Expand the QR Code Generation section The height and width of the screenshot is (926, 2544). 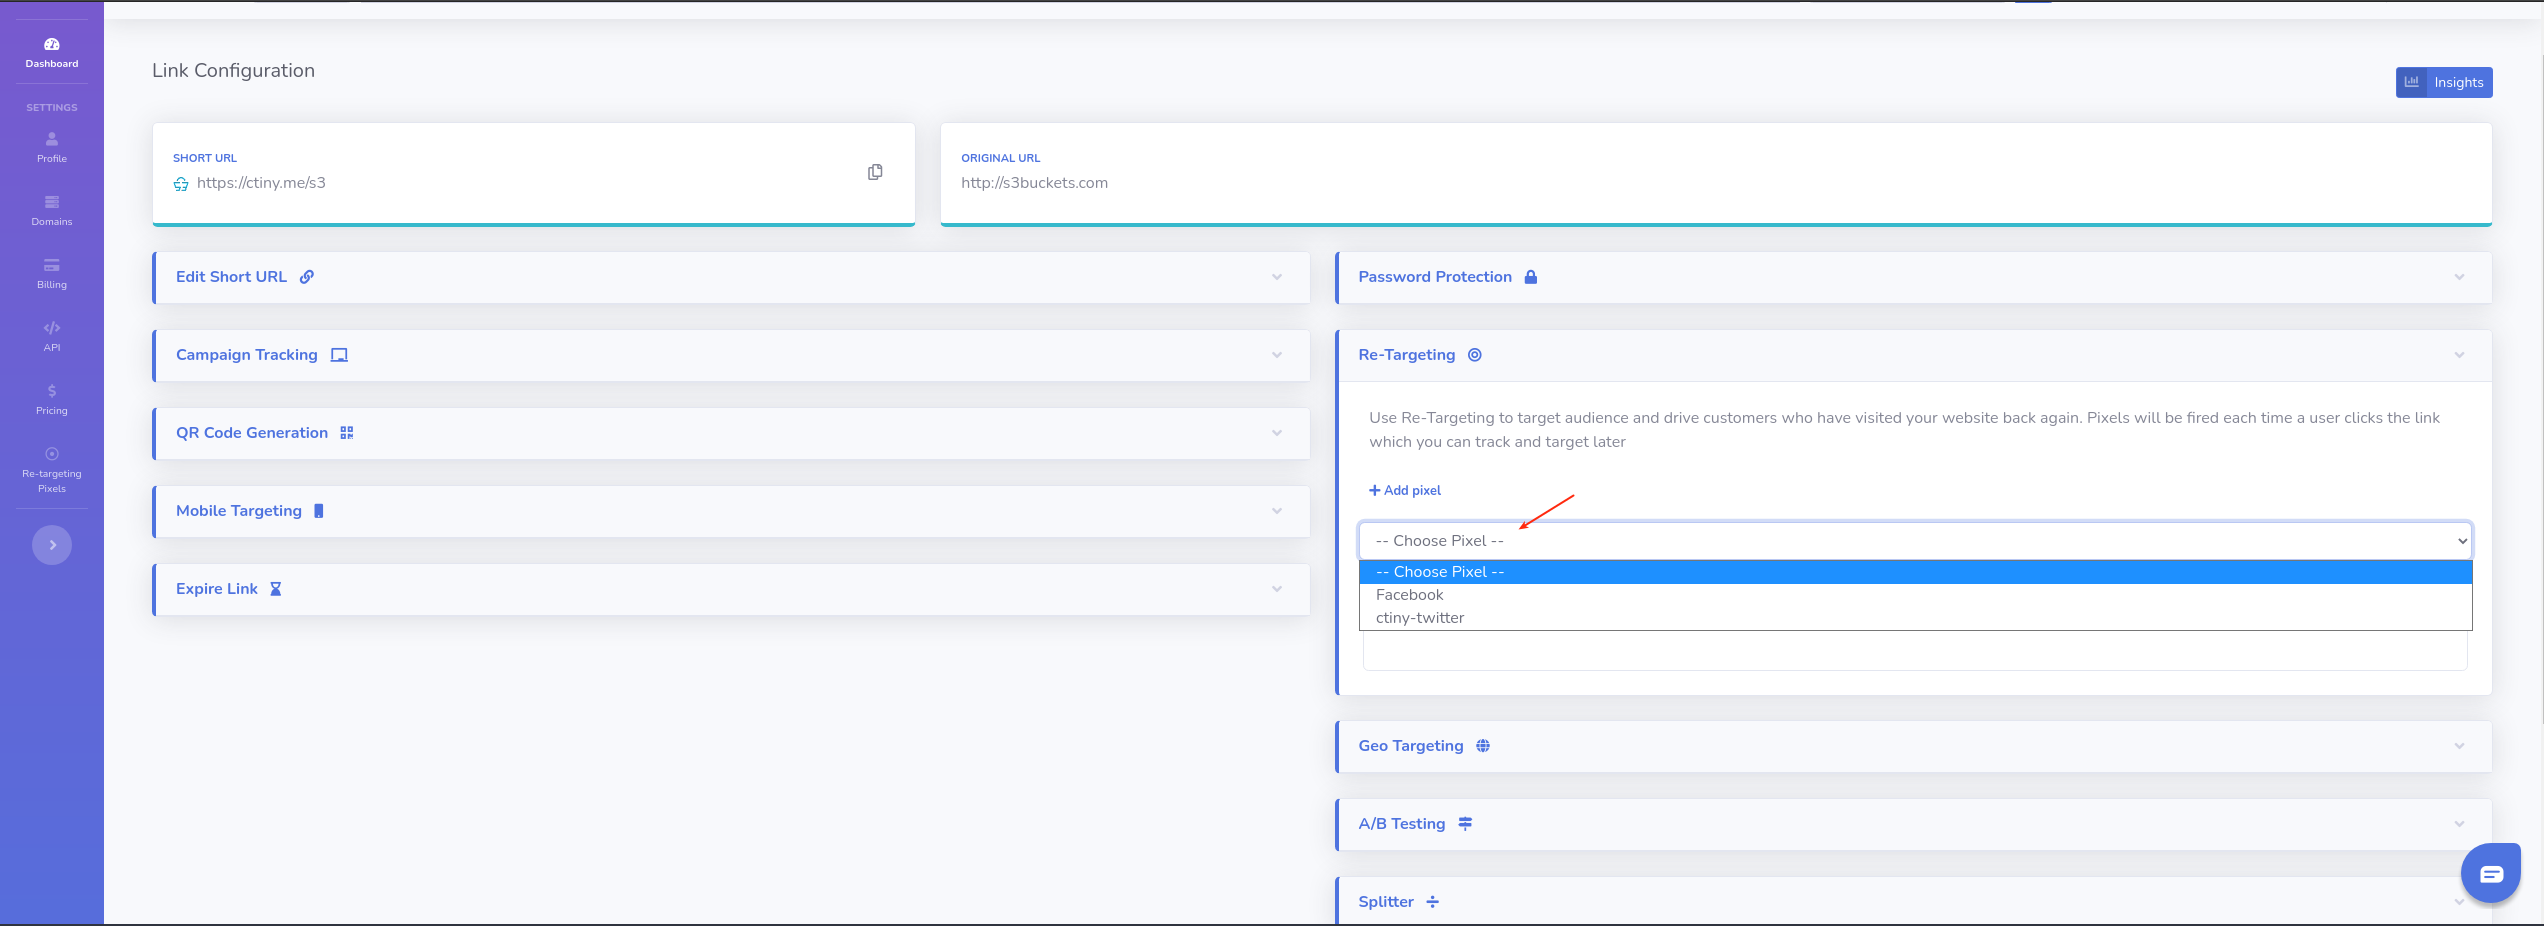click(731, 433)
